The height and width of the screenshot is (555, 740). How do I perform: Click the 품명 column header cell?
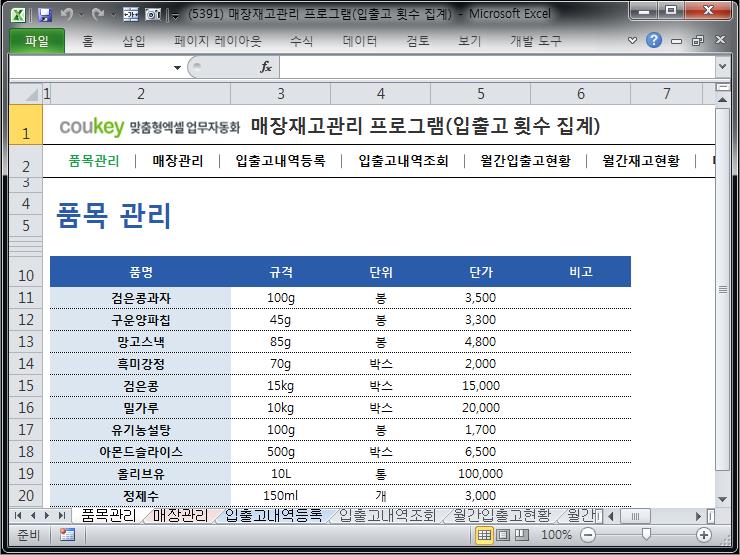[x=141, y=272]
